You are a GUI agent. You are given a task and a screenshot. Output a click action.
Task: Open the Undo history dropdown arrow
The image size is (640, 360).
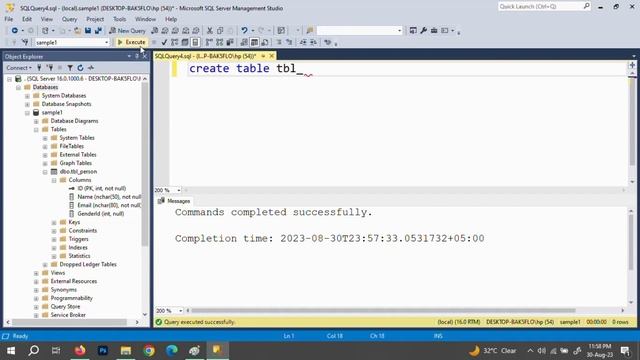[253, 31]
